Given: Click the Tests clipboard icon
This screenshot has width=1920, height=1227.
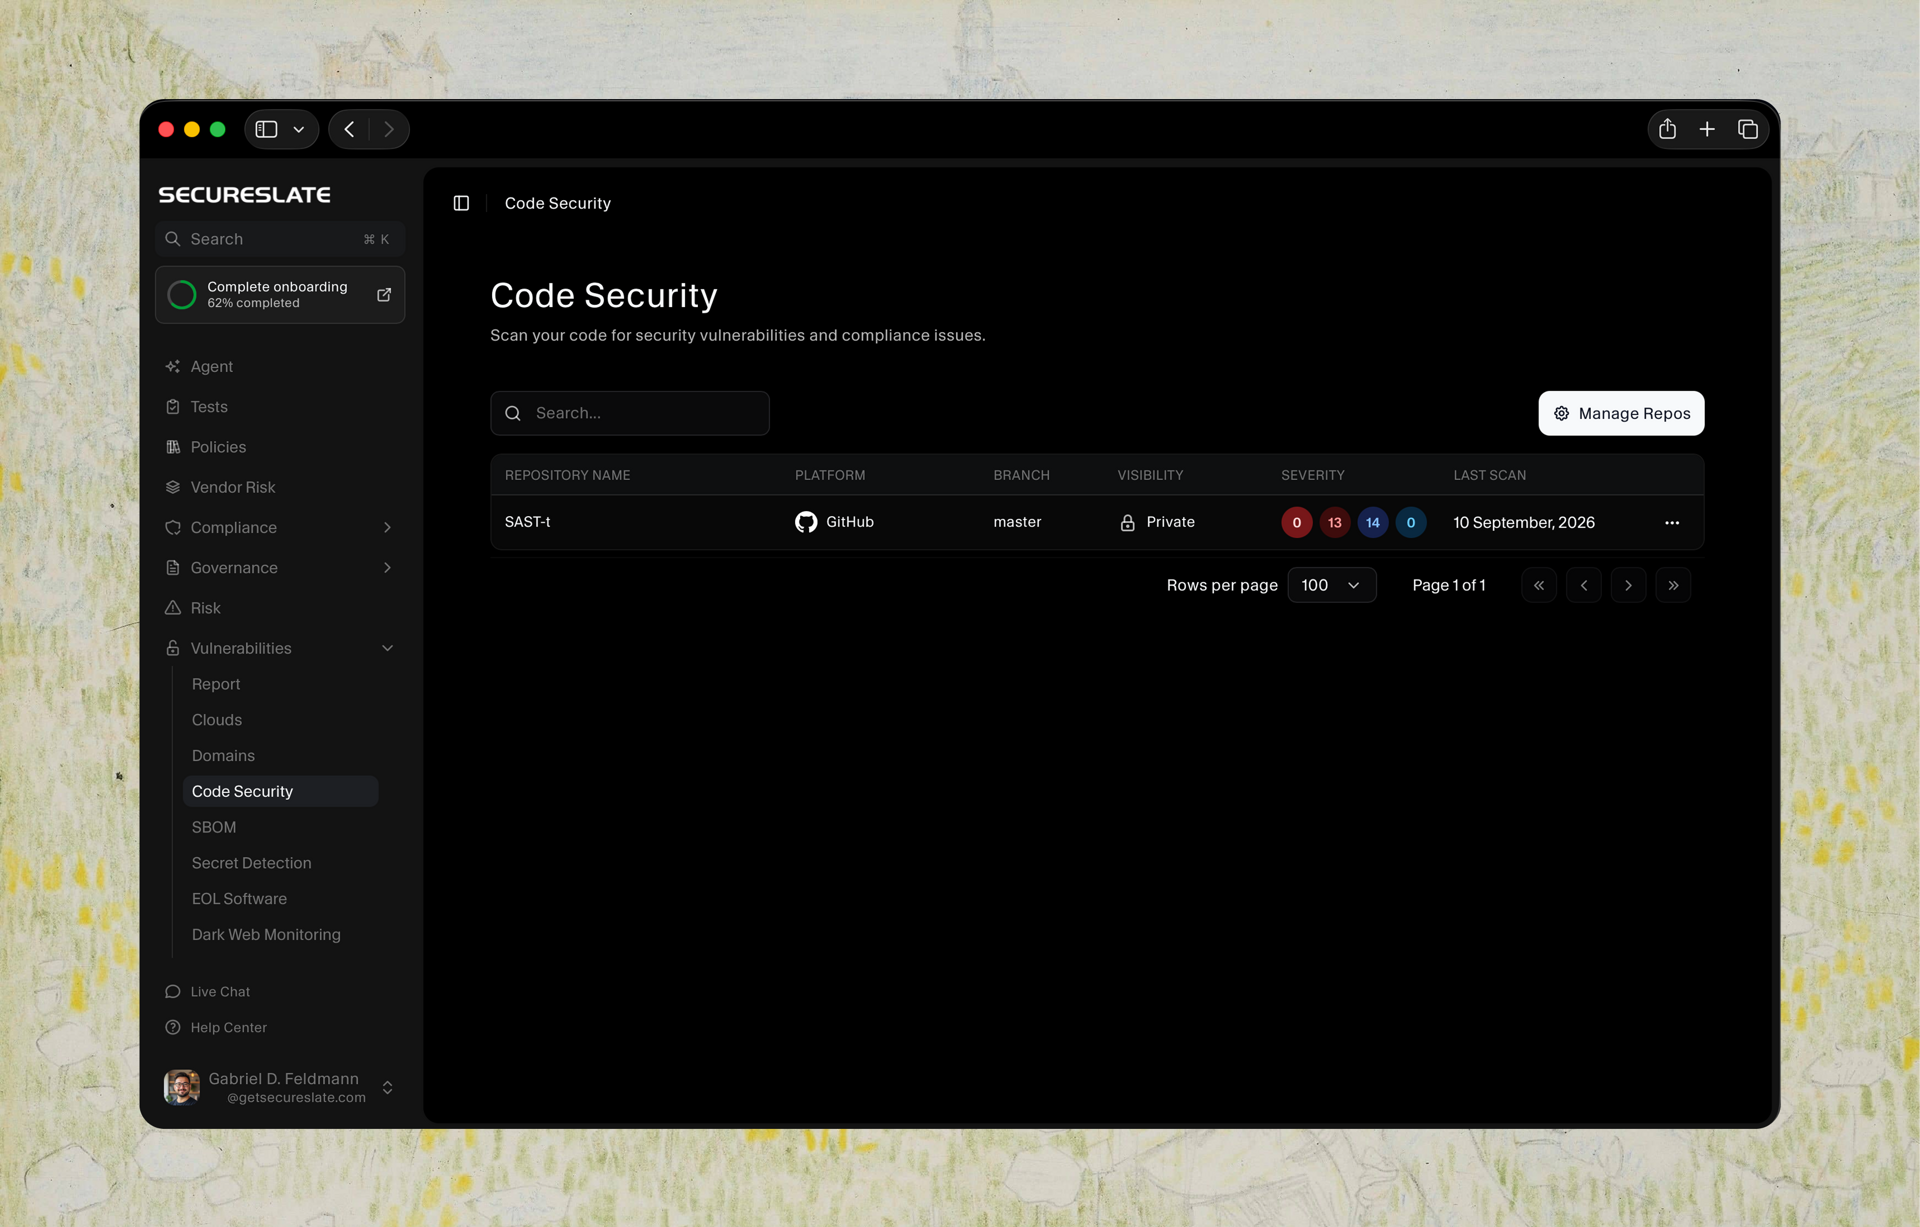Looking at the screenshot, I should tap(173, 407).
